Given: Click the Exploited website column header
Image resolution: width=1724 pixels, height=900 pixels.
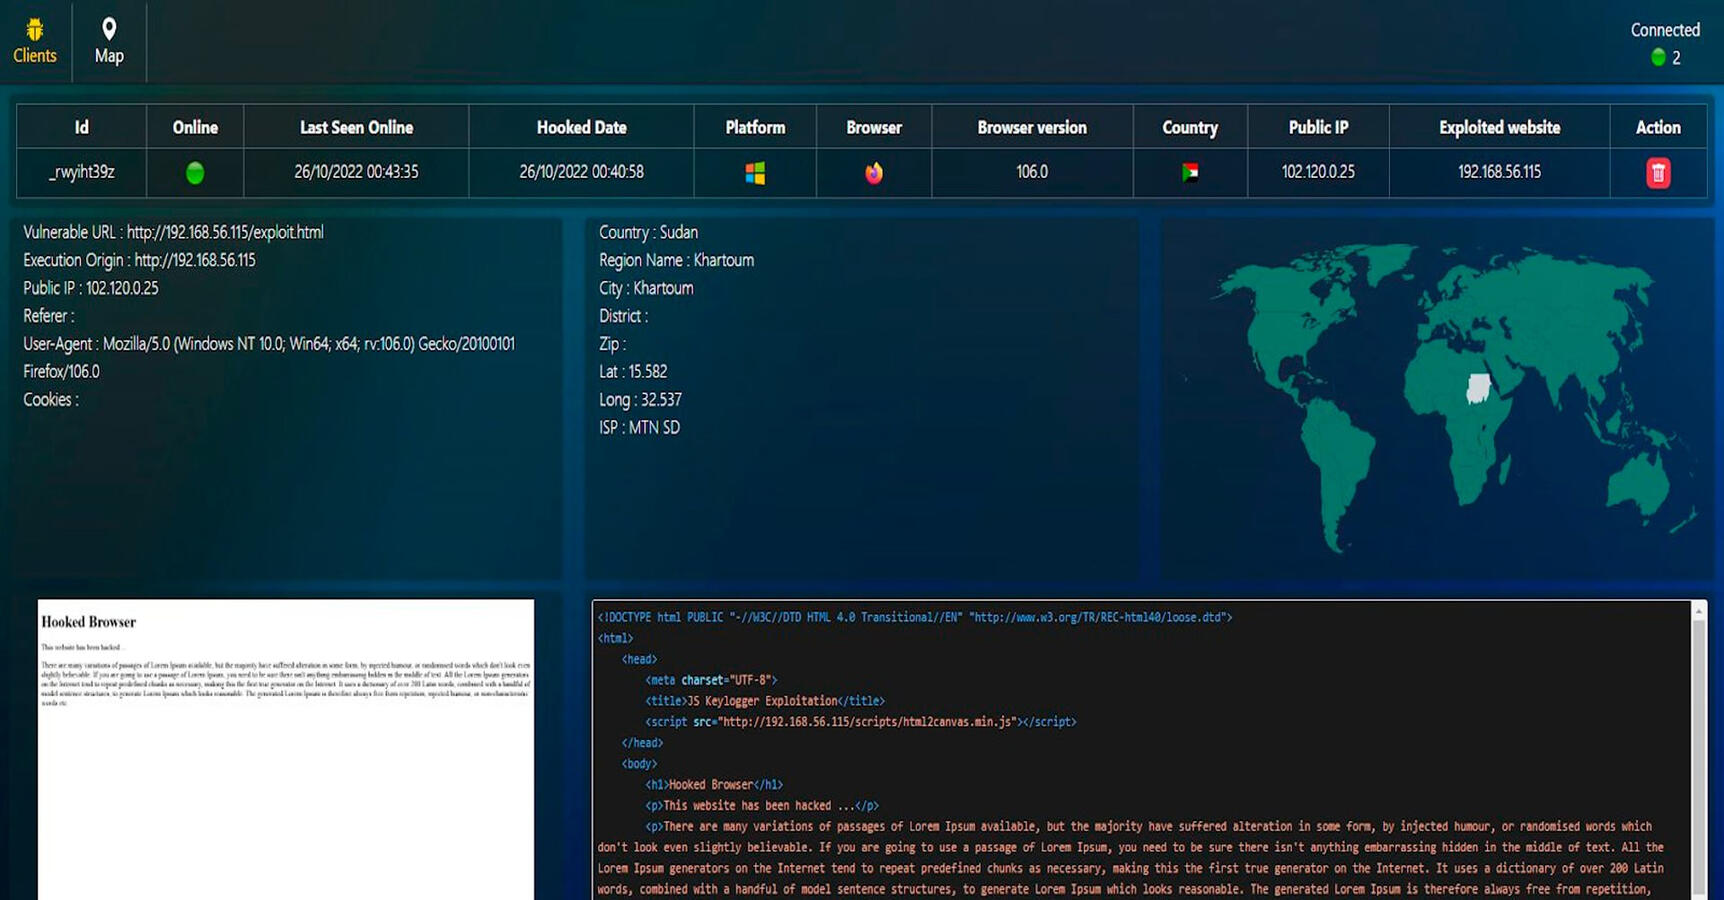Looking at the screenshot, I should (x=1499, y=127).
